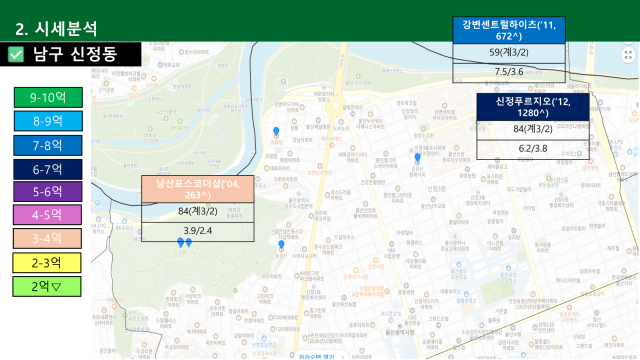Select the 5-6억 purple legend swatch
This screenshot has height=360, width=640.
point(48,191)
